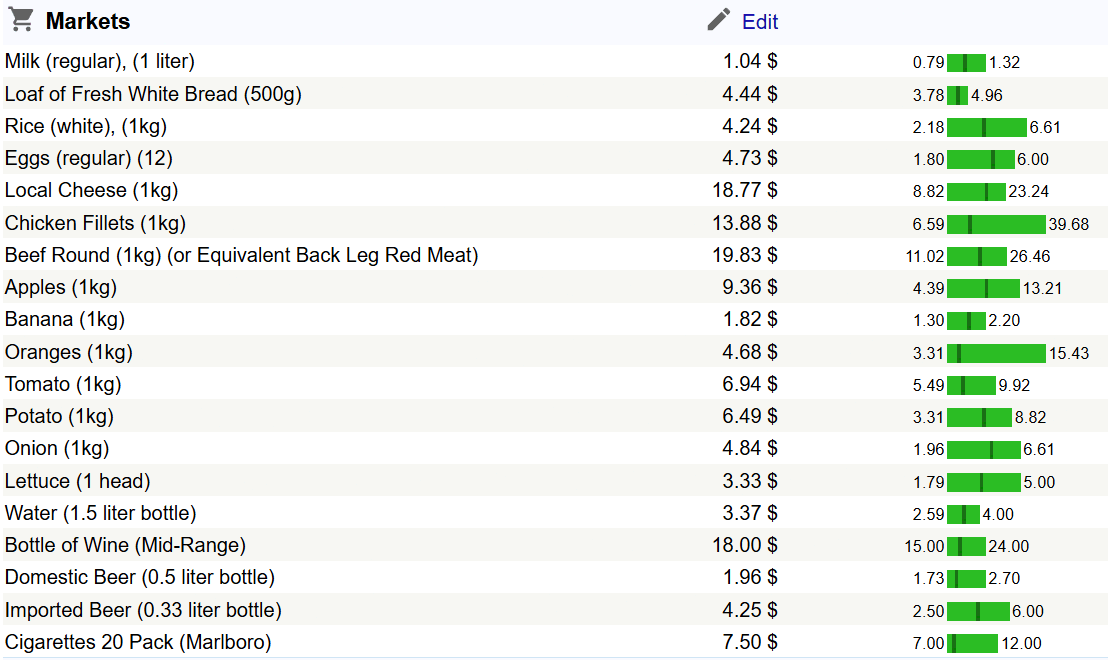Select the Domestic Beer row label
1108x660 pixels.
[140, 577]
